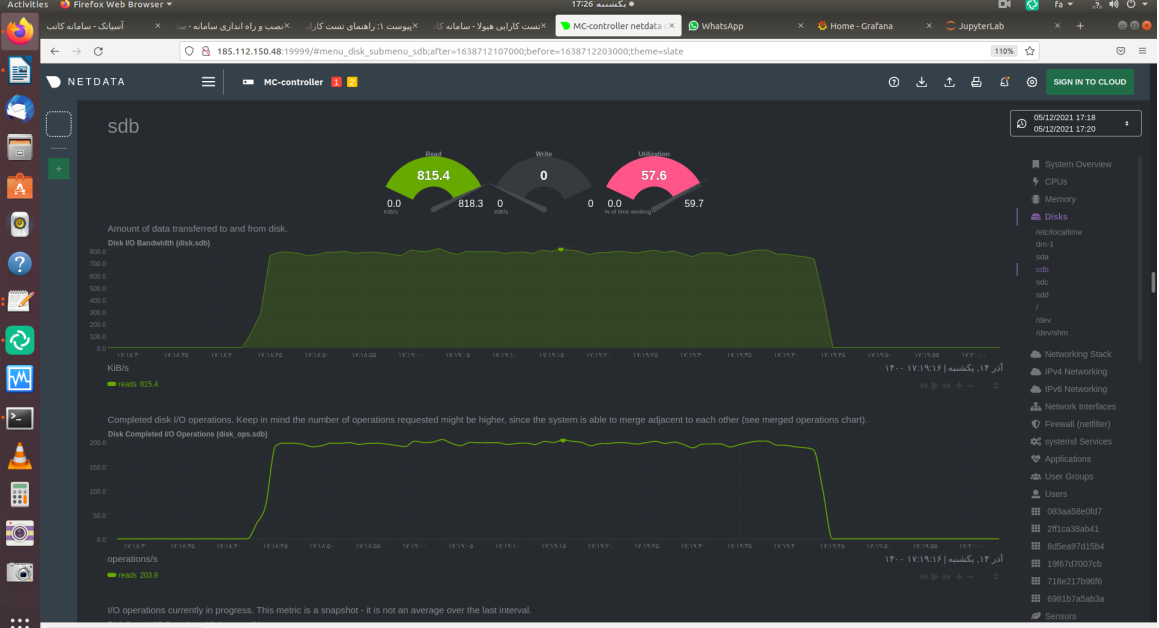Switch to the WhatsApp tab
Image resolution: width=1159 pixels, height=628 pixels.
click(745, 26)
